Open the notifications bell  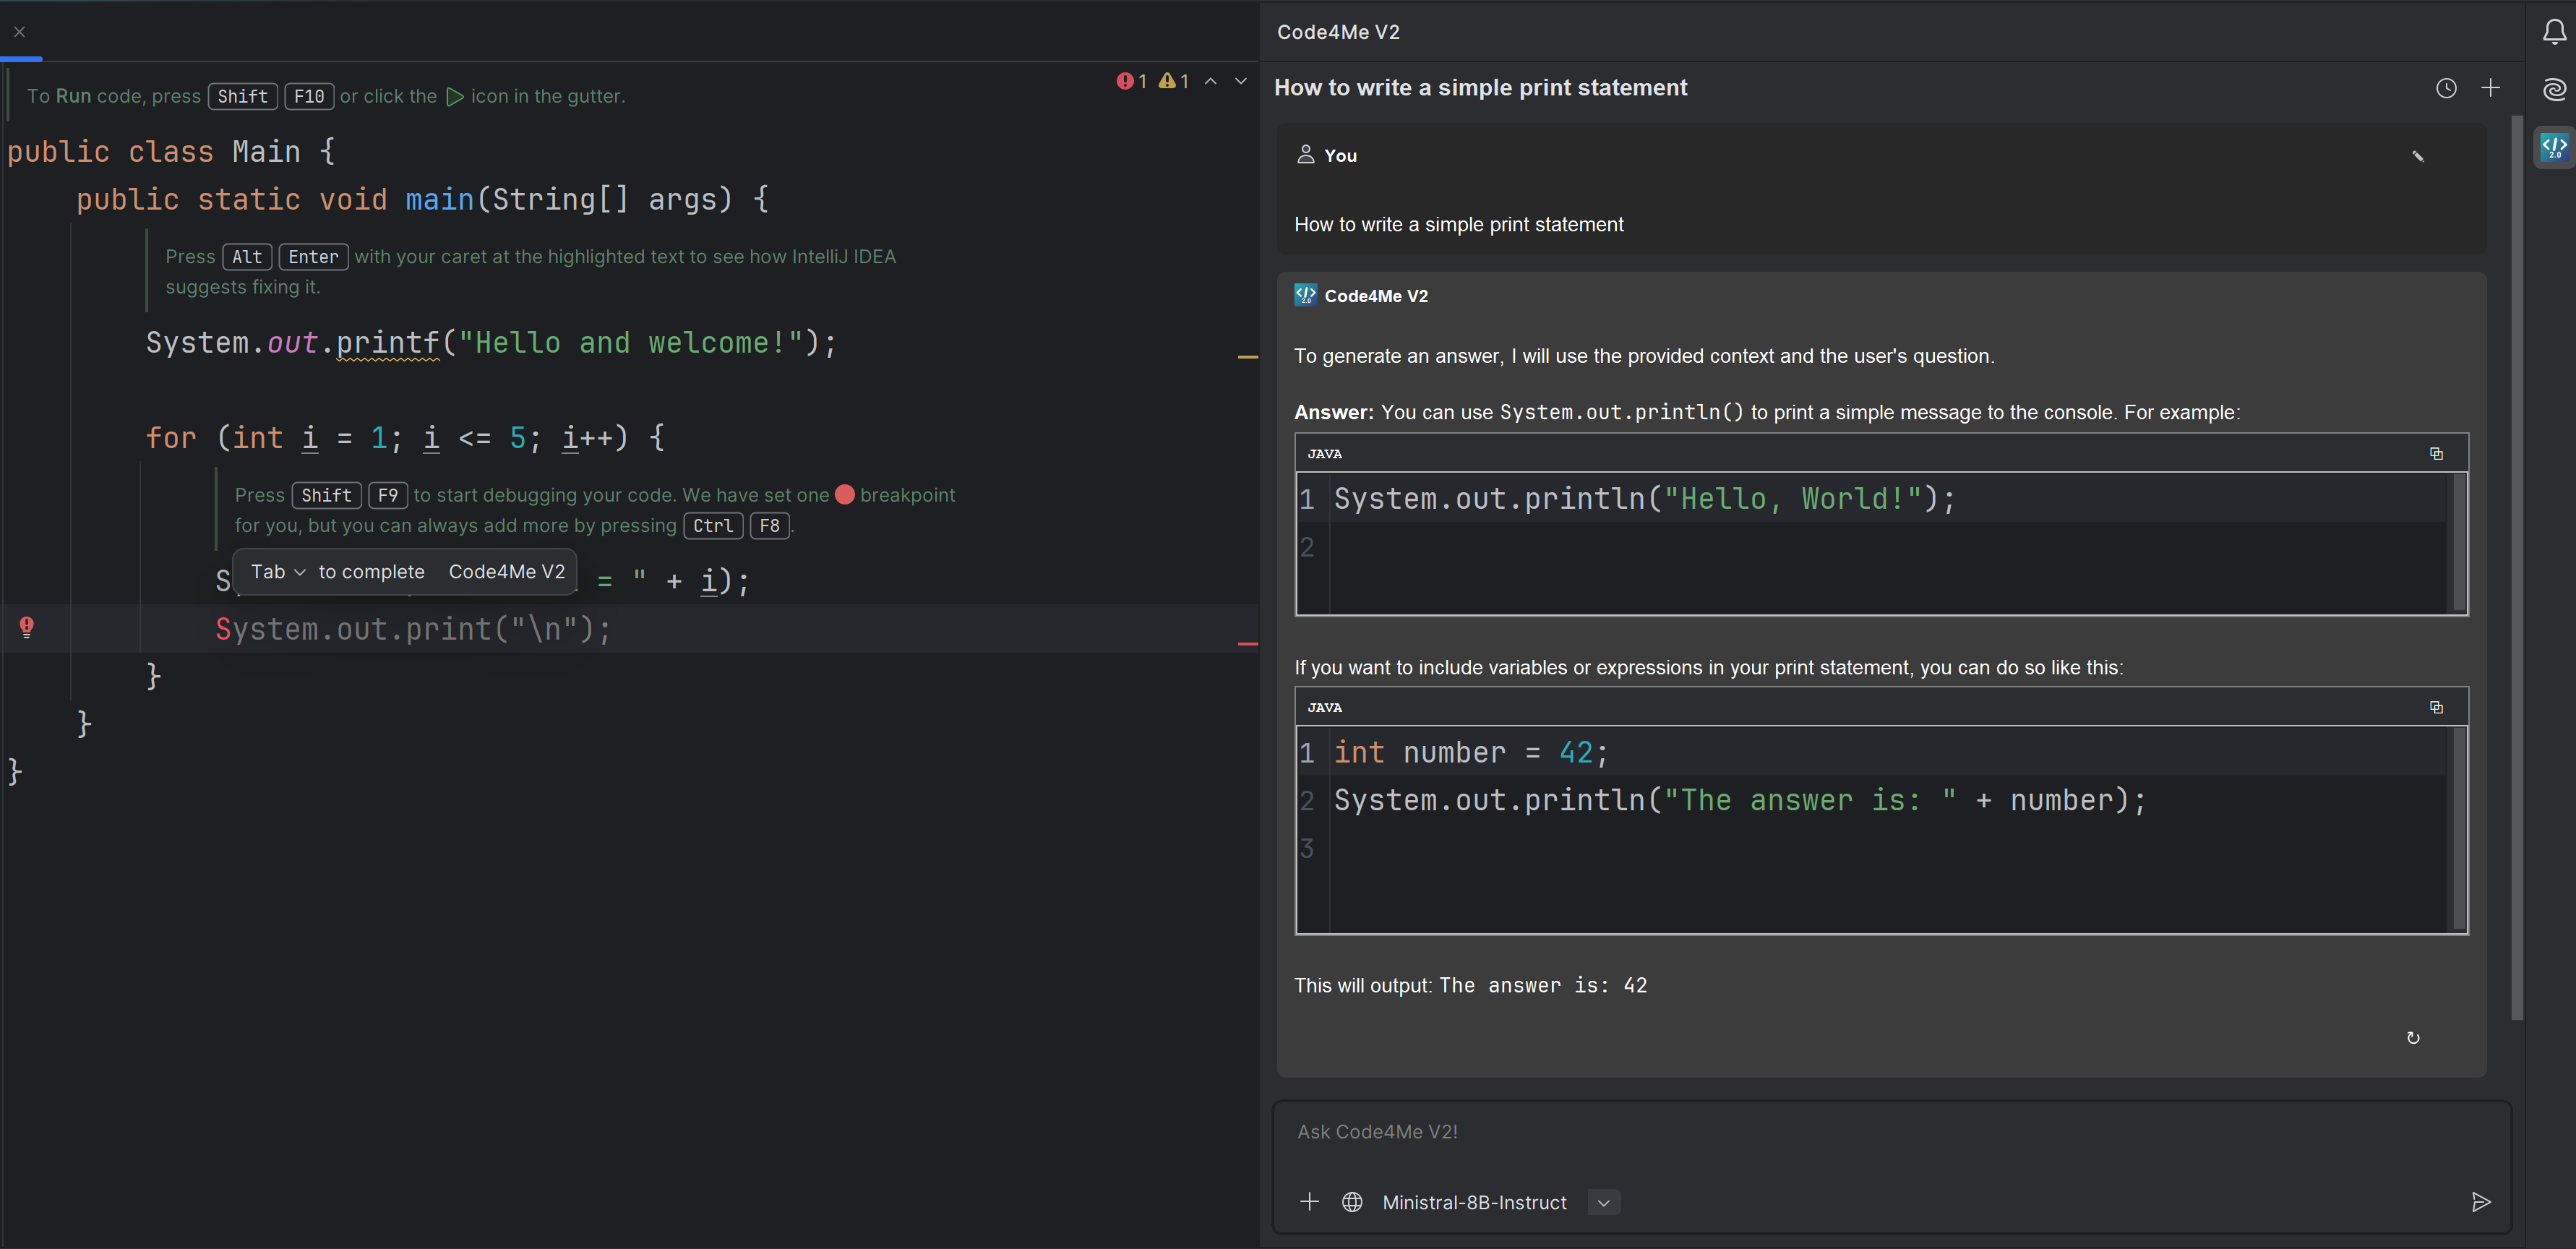click(2554, 32)
